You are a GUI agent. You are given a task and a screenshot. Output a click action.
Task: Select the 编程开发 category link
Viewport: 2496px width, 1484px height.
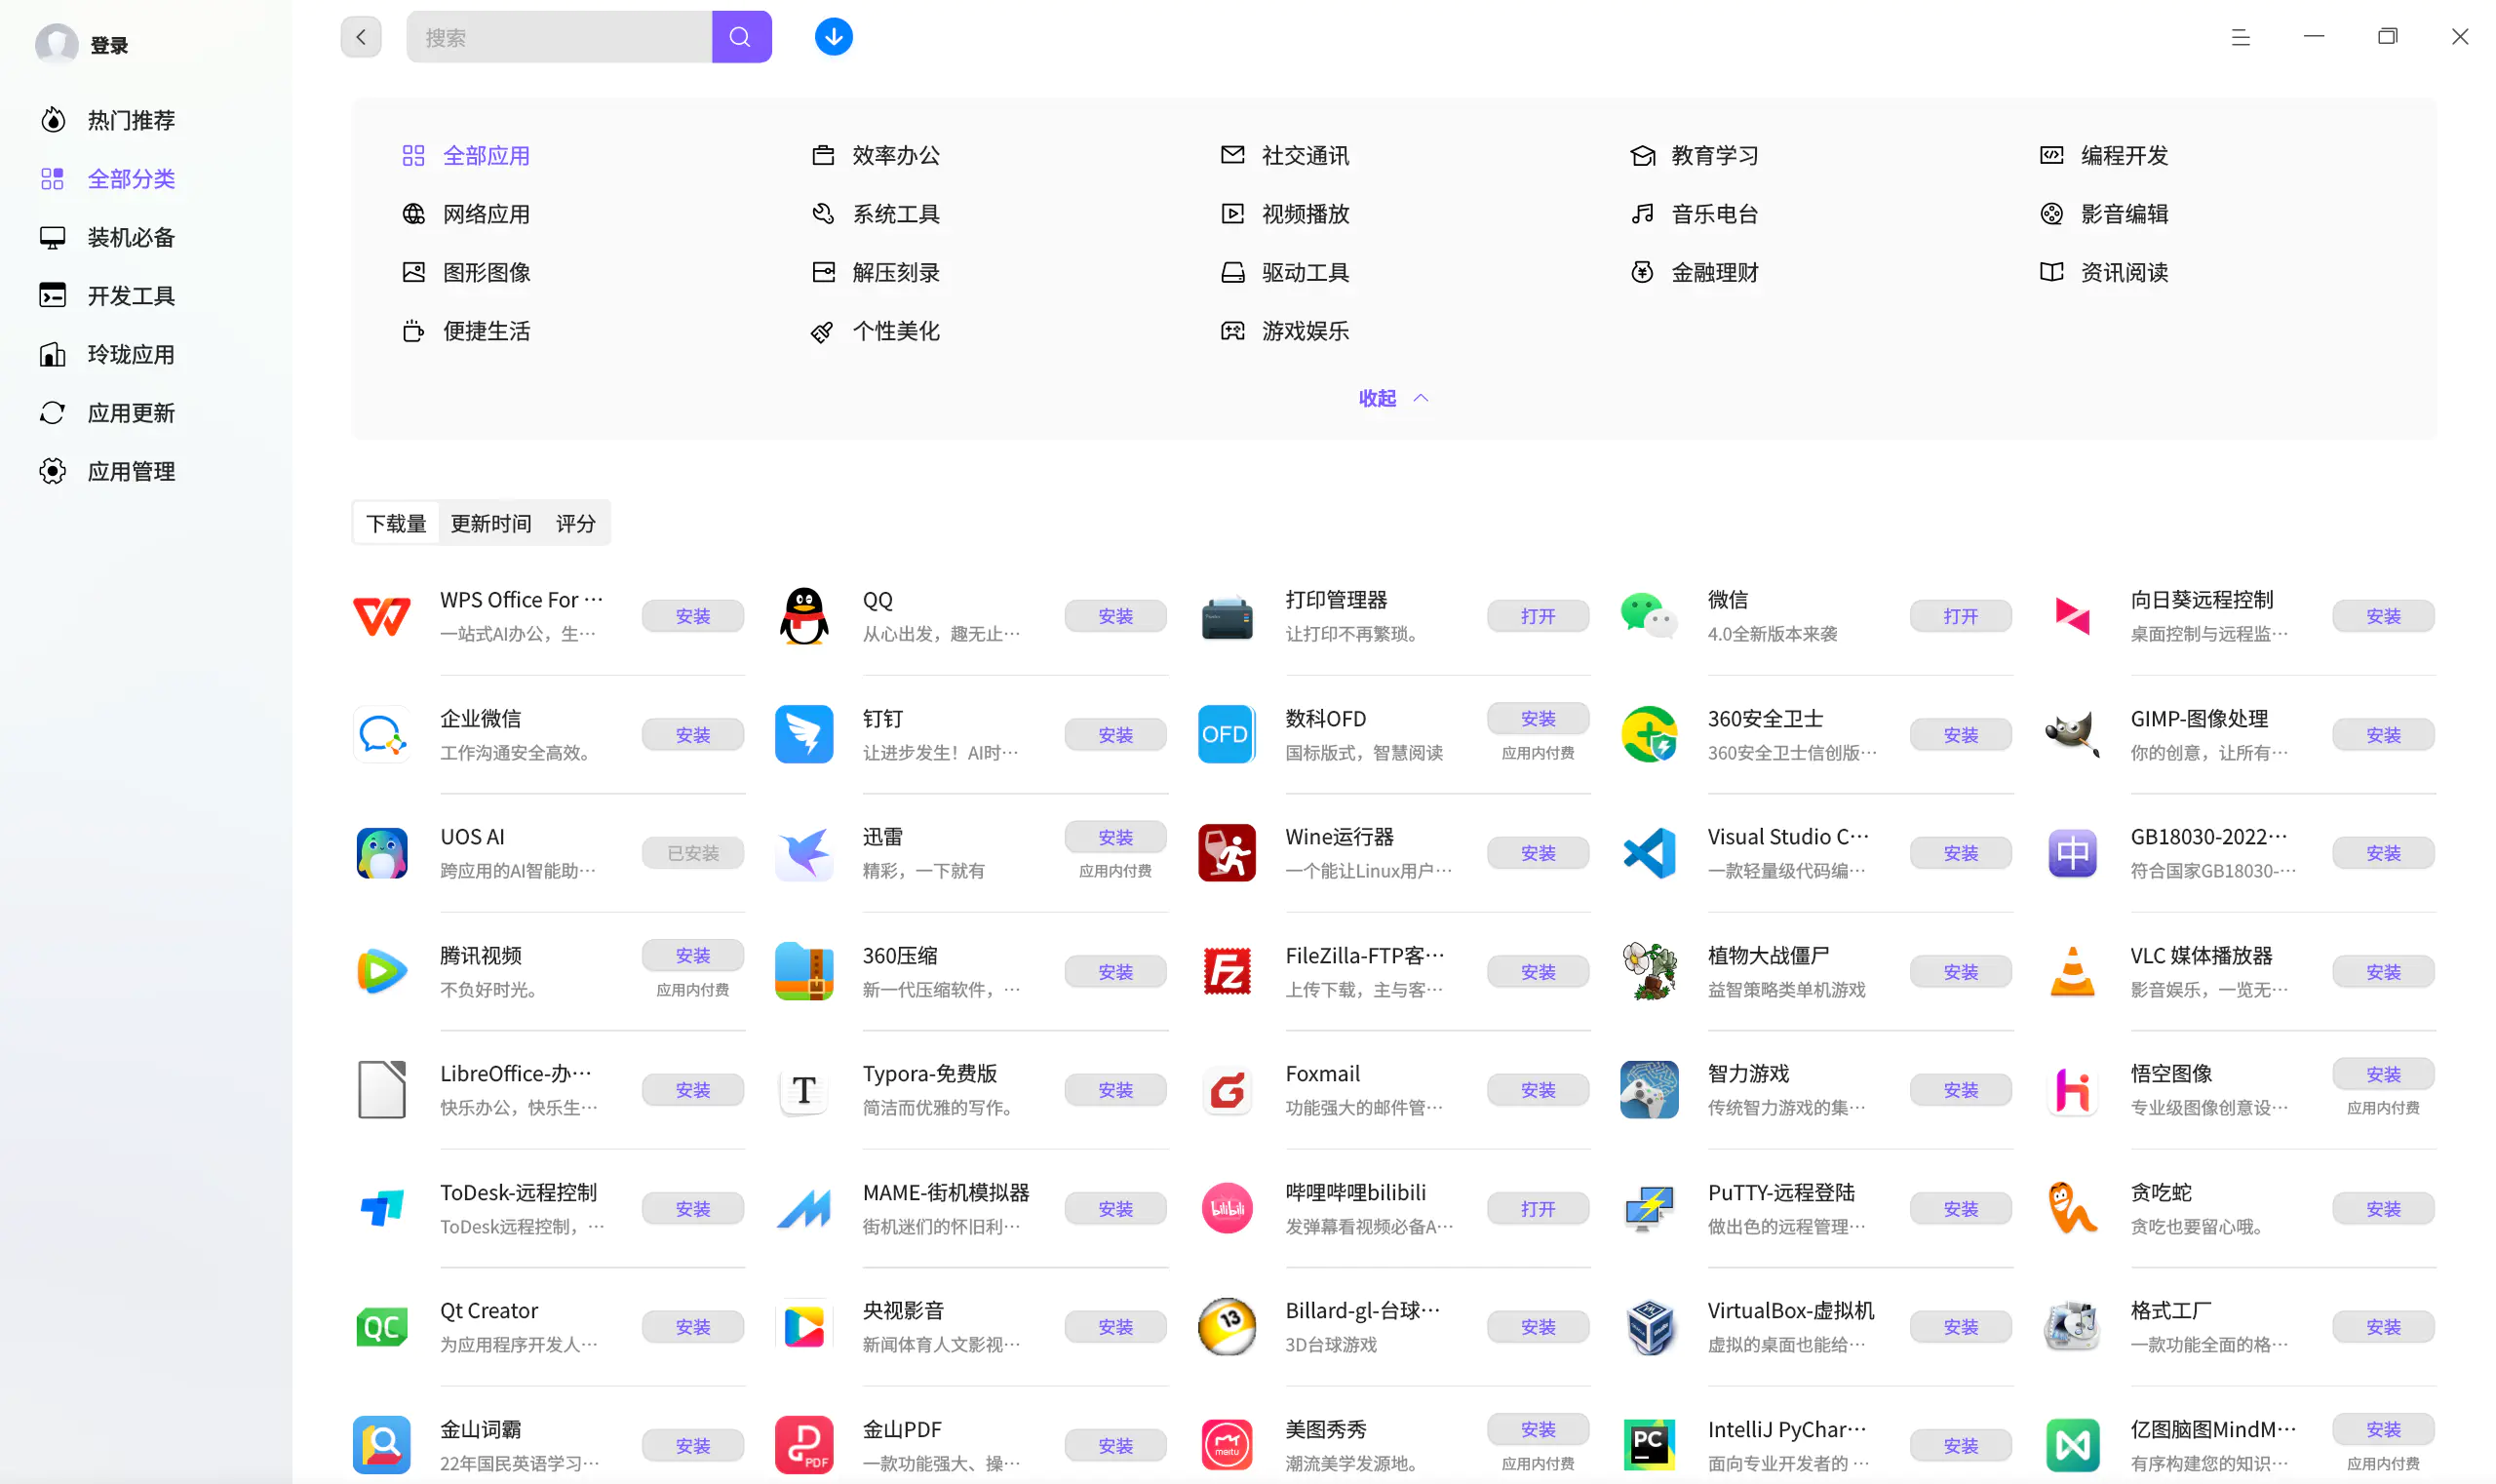coord(2123,155)
